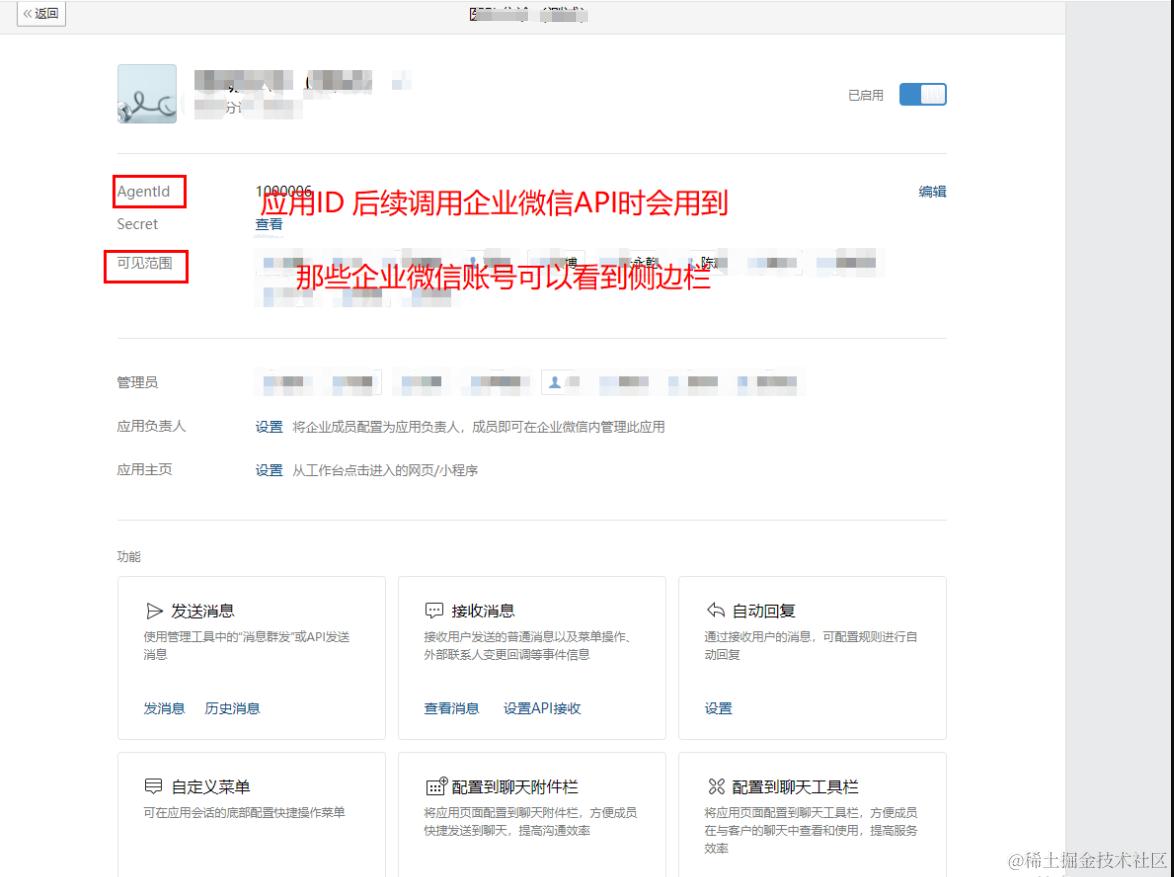Open 历史消息 in the 发送消息 card
Viewport: 1174px width, 877px height.
point(232,708)
